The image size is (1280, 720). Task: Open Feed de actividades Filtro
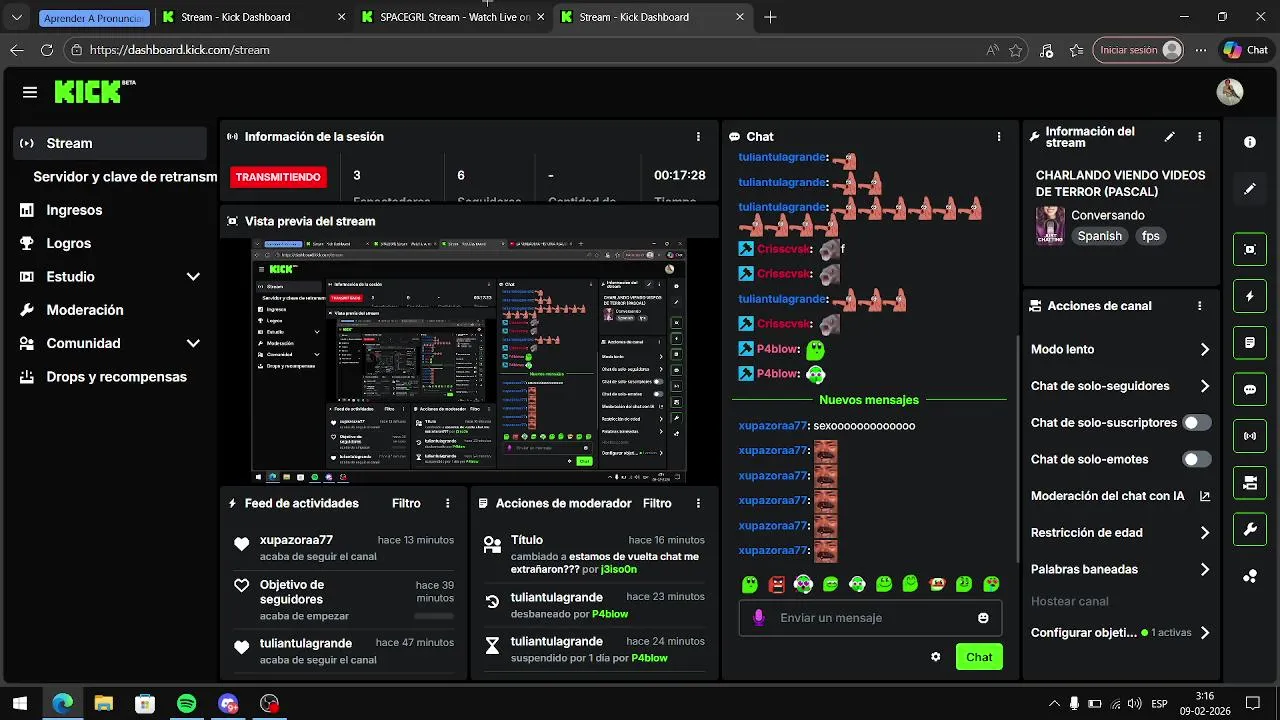click(x=406, y=503)
